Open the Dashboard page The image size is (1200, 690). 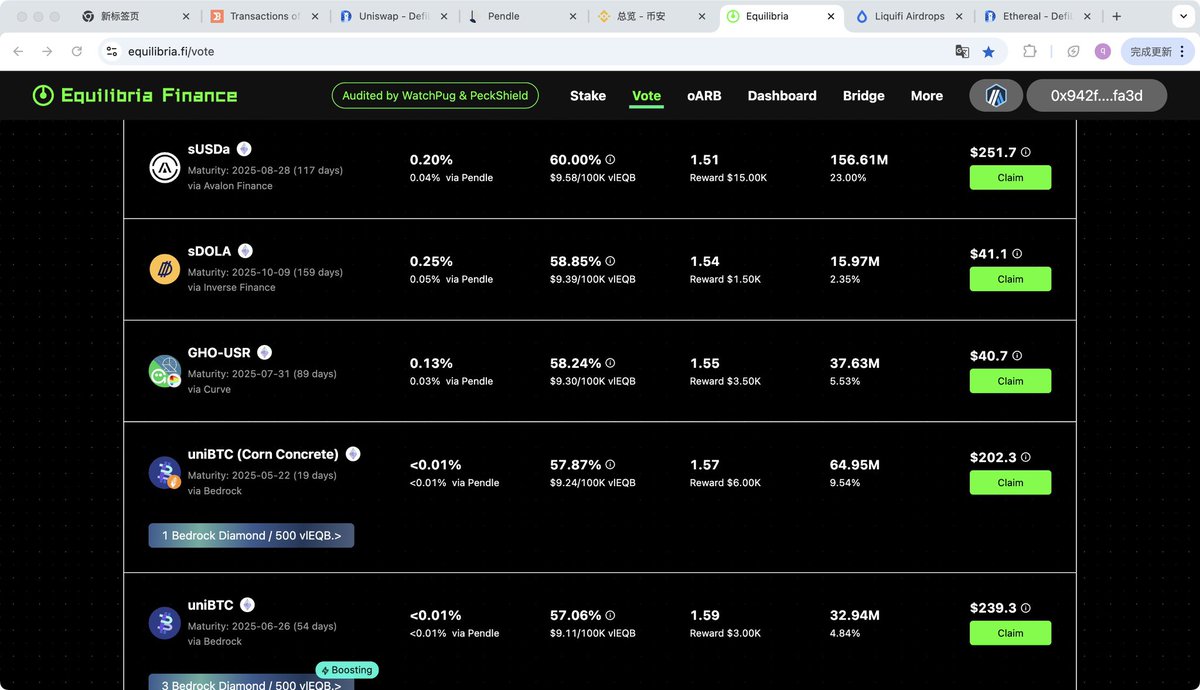[x=782, y=96]
